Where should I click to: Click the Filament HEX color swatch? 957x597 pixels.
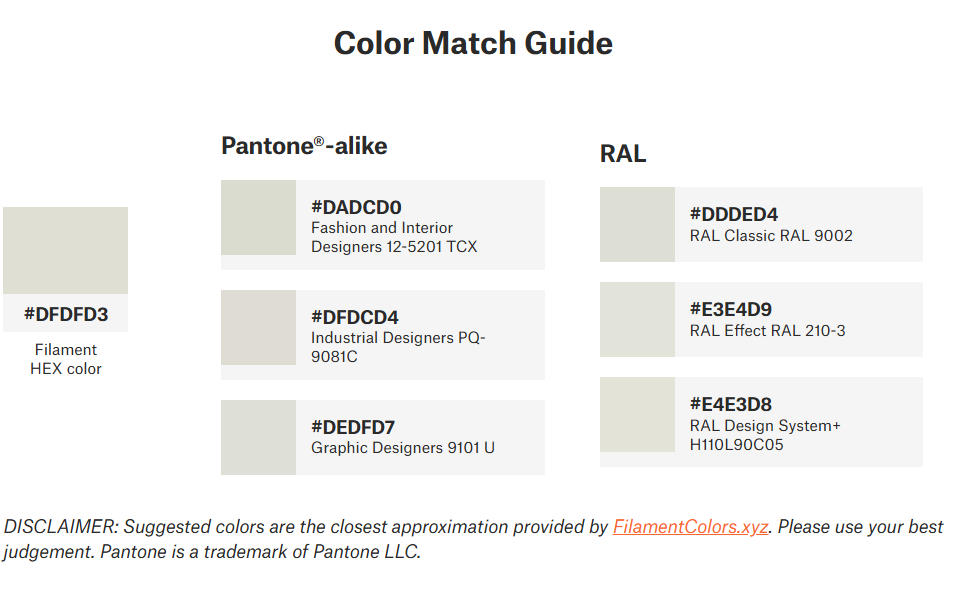[65, 250]
